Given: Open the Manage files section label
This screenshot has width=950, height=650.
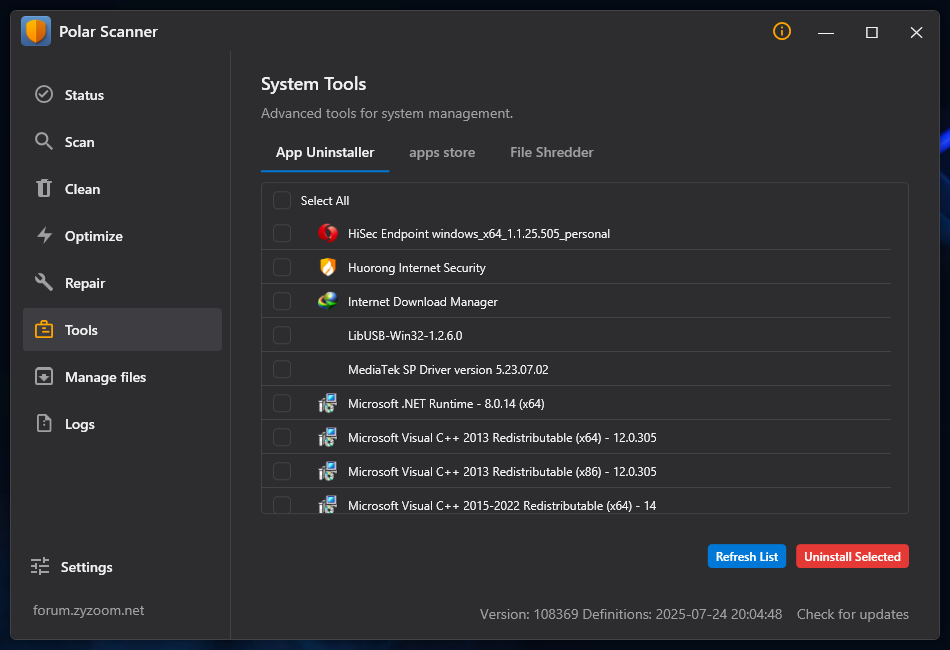Looking at the screenshot, I should point(105,377).
